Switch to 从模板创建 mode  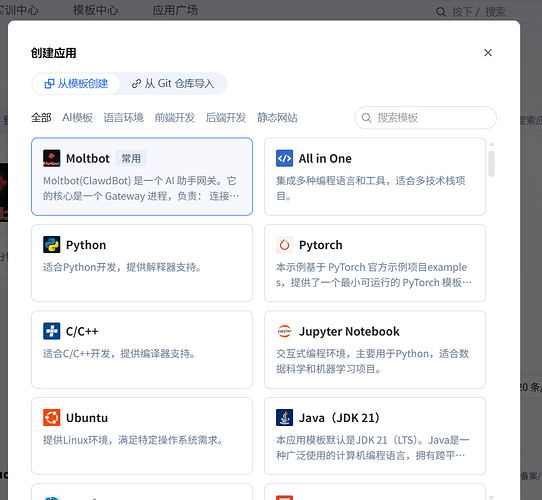[76, 84]
